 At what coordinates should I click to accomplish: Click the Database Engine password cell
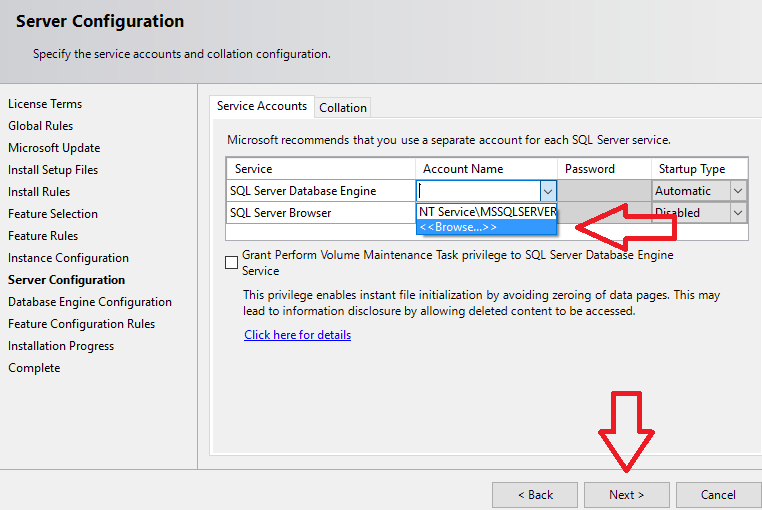click(604, 191)
